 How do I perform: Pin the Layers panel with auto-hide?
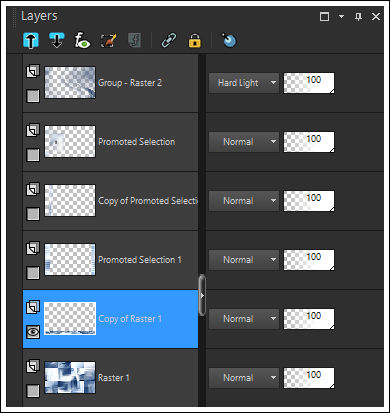358,16
